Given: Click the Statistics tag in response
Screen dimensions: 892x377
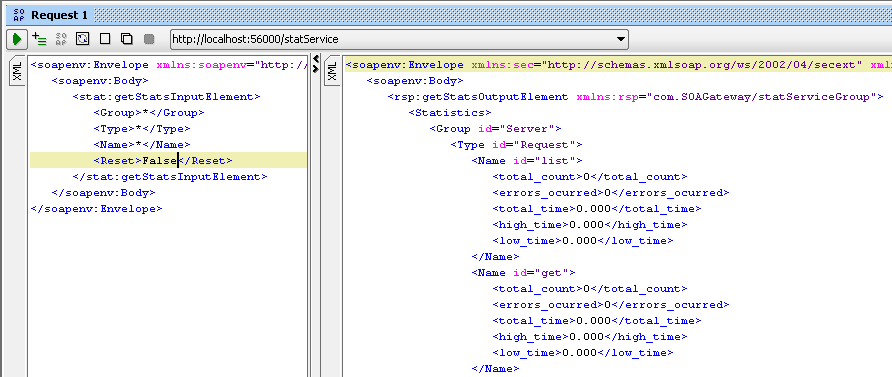Looking at the screenshot, I should pos(450,113).
